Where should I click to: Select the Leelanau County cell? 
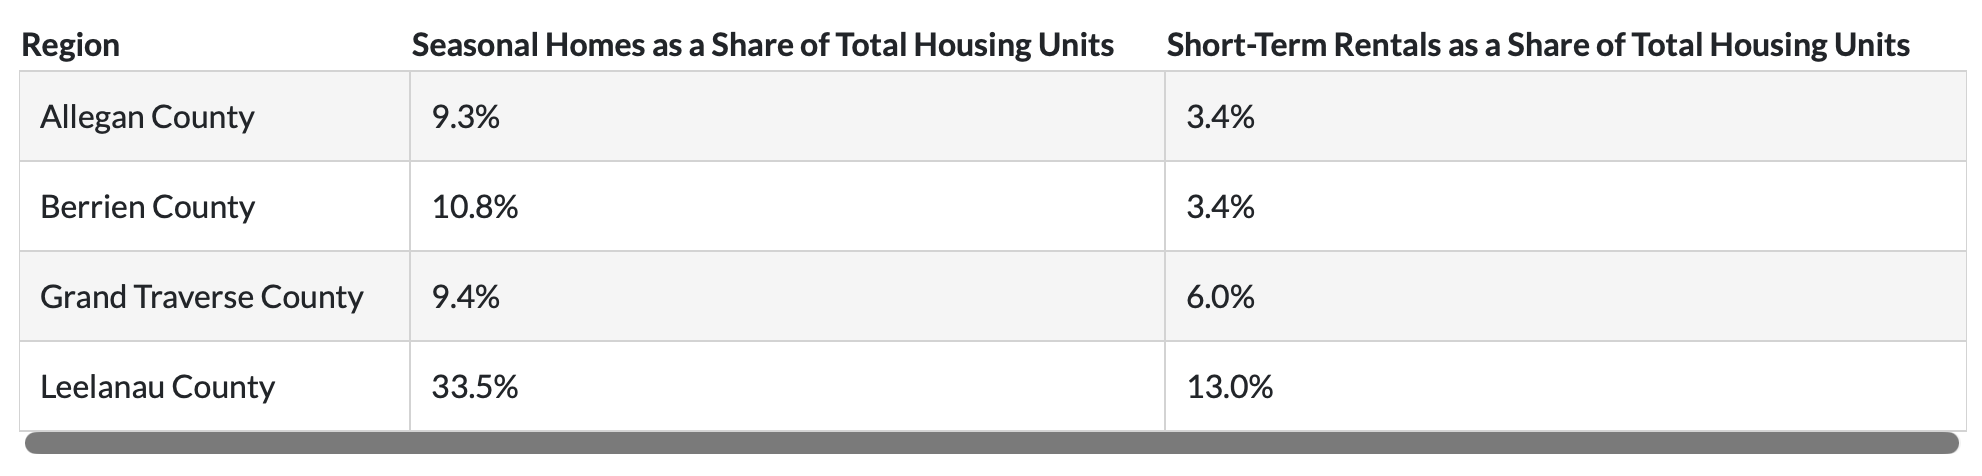pos(157,387)
